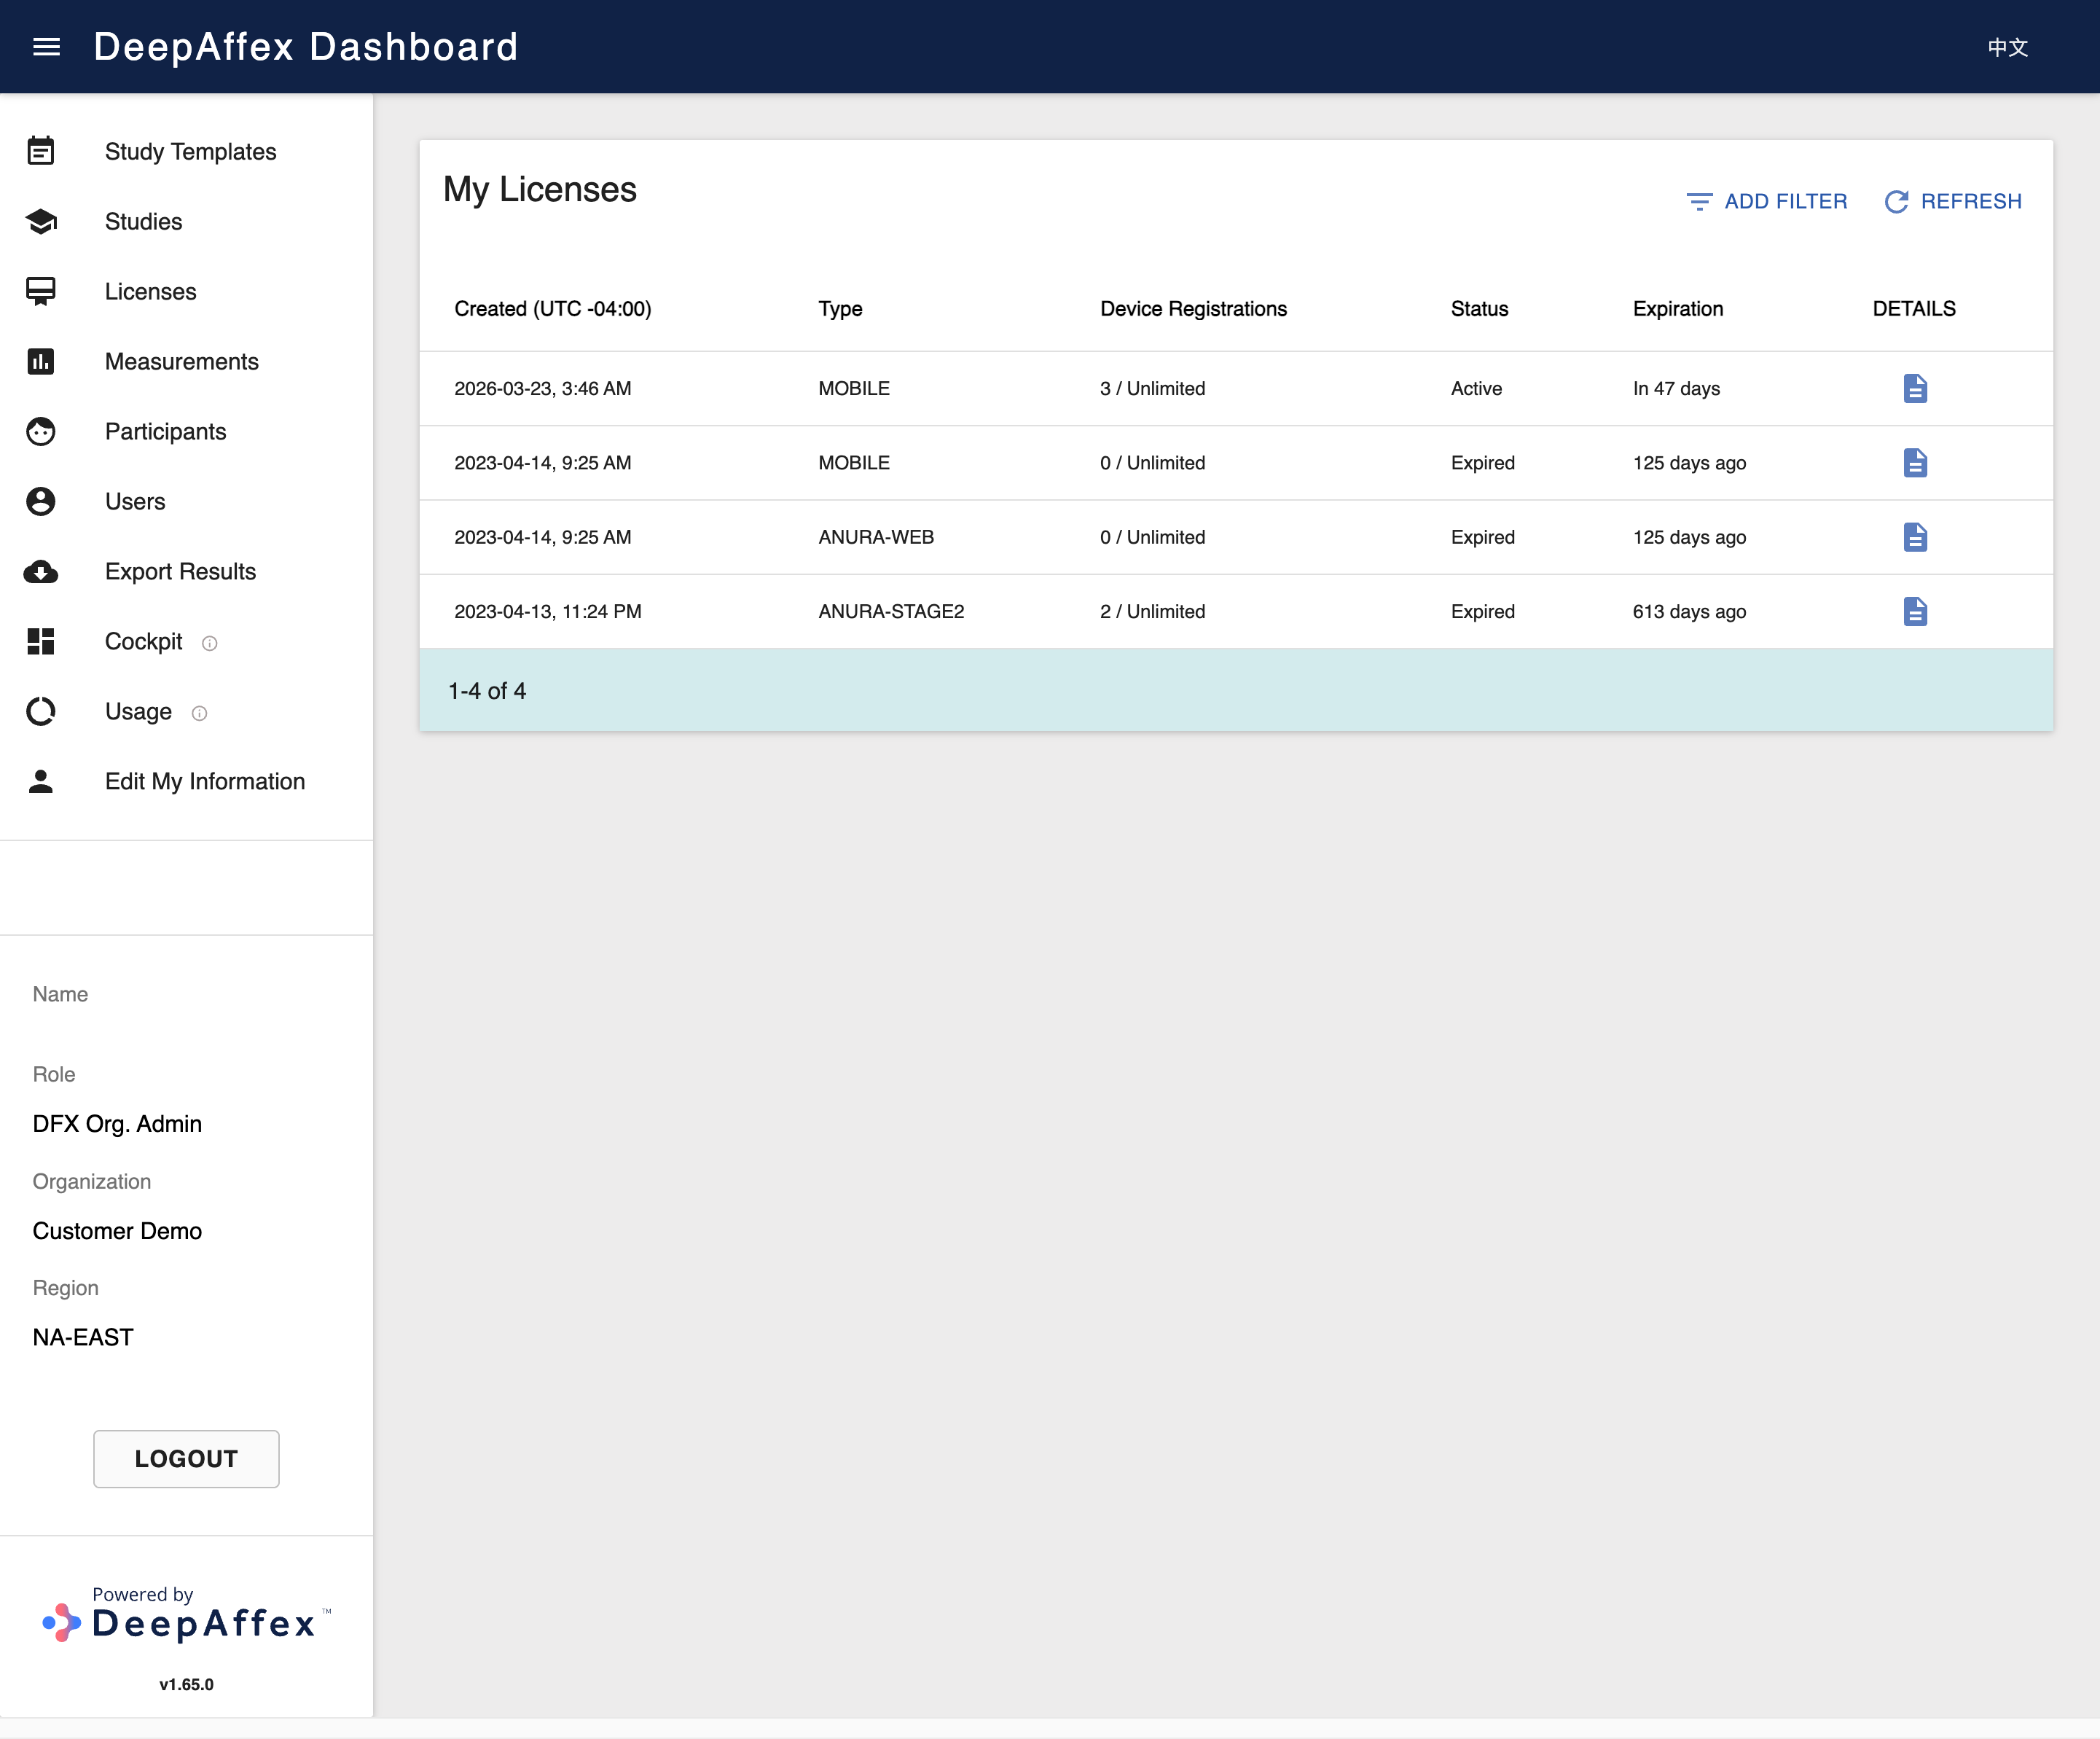
Task: Click the Cockpit dashboard icon
Action: 41,641
